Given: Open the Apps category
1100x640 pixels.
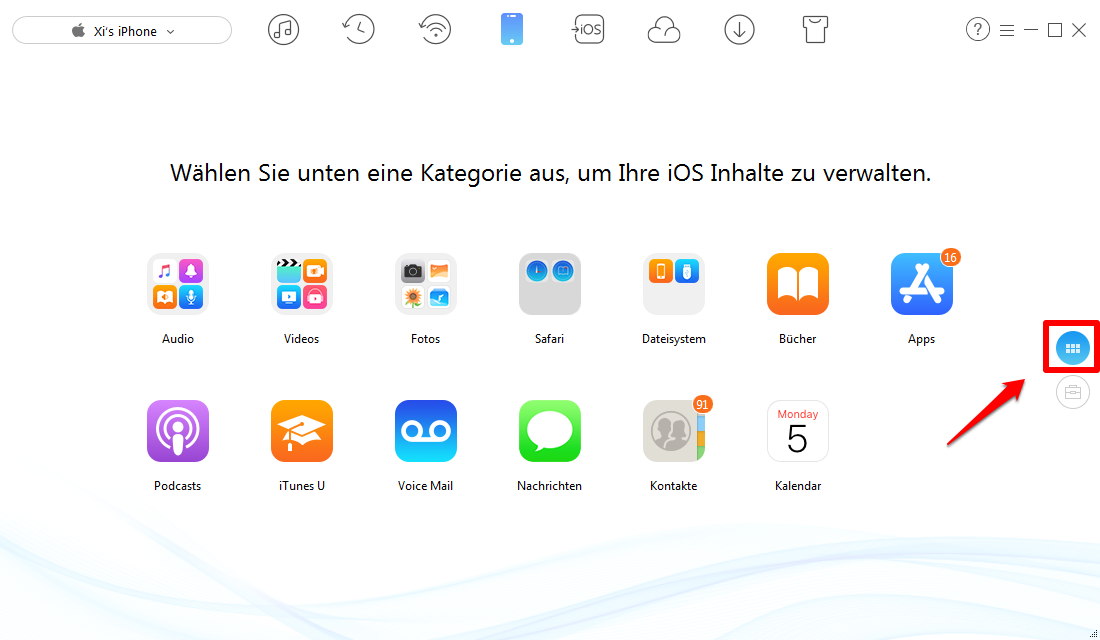Looking at the screenshot, I should pos(922,284).
